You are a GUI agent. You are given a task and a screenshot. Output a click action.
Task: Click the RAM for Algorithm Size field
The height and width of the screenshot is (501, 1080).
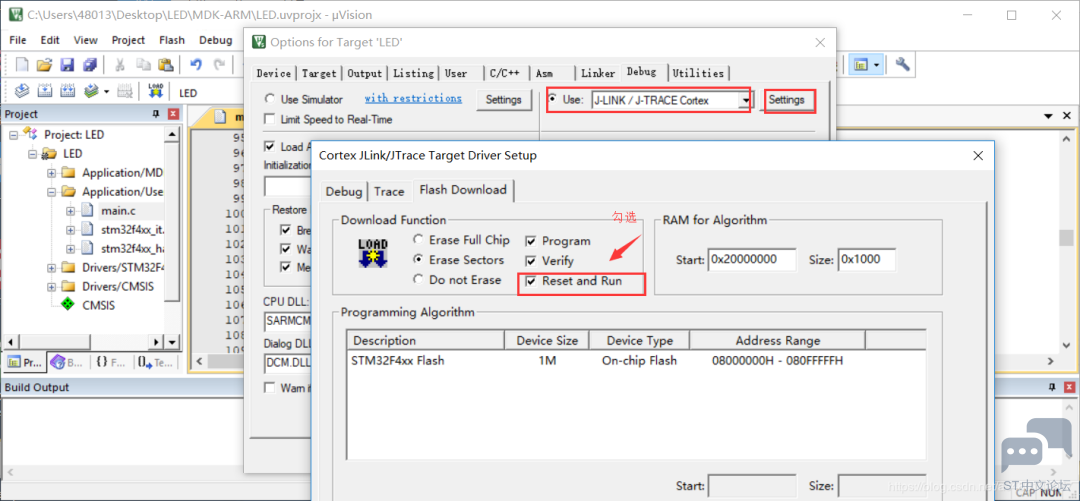(867, 260)
